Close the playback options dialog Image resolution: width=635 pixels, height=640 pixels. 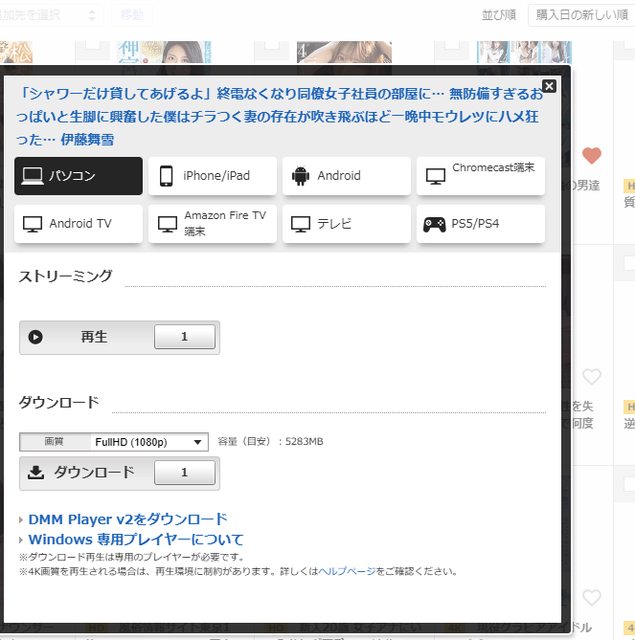[x=549, y=86]
